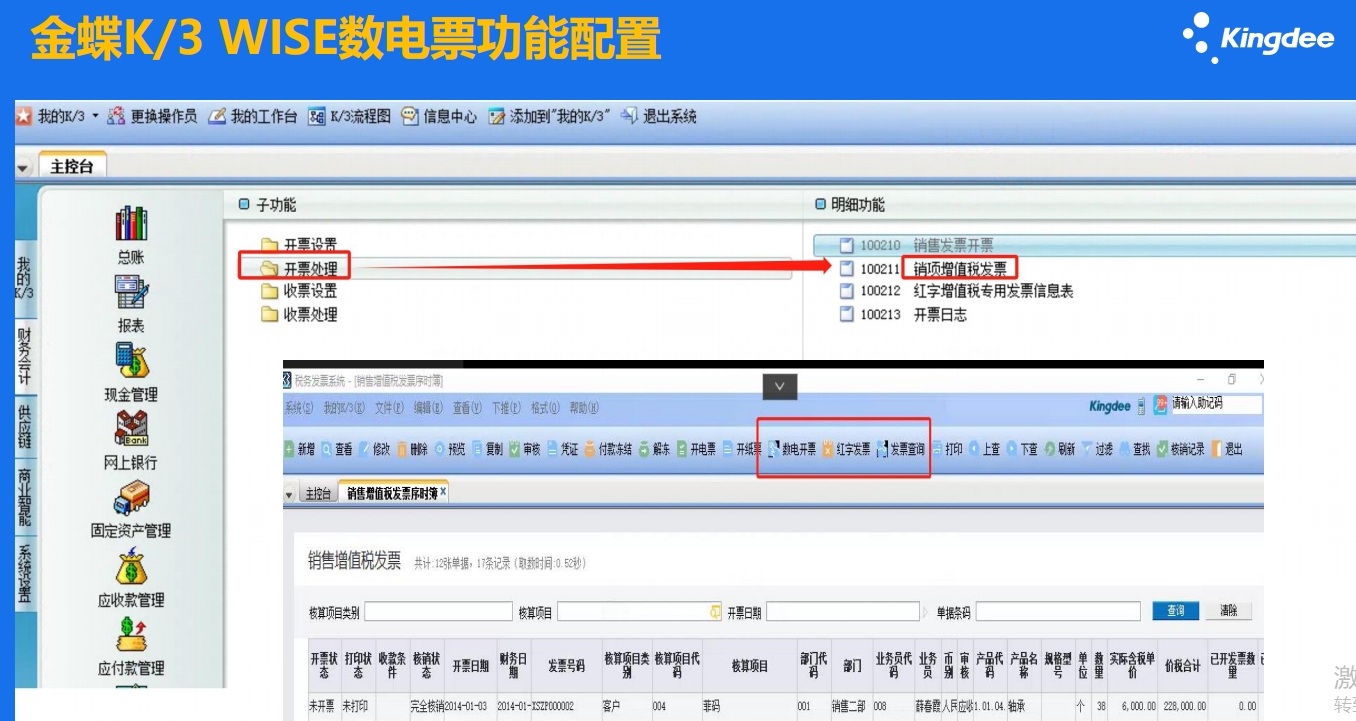Click the 解冻 unfreeze toolbar button
This screenshot has width=1356, height=721.
click(x=654, y=450)
